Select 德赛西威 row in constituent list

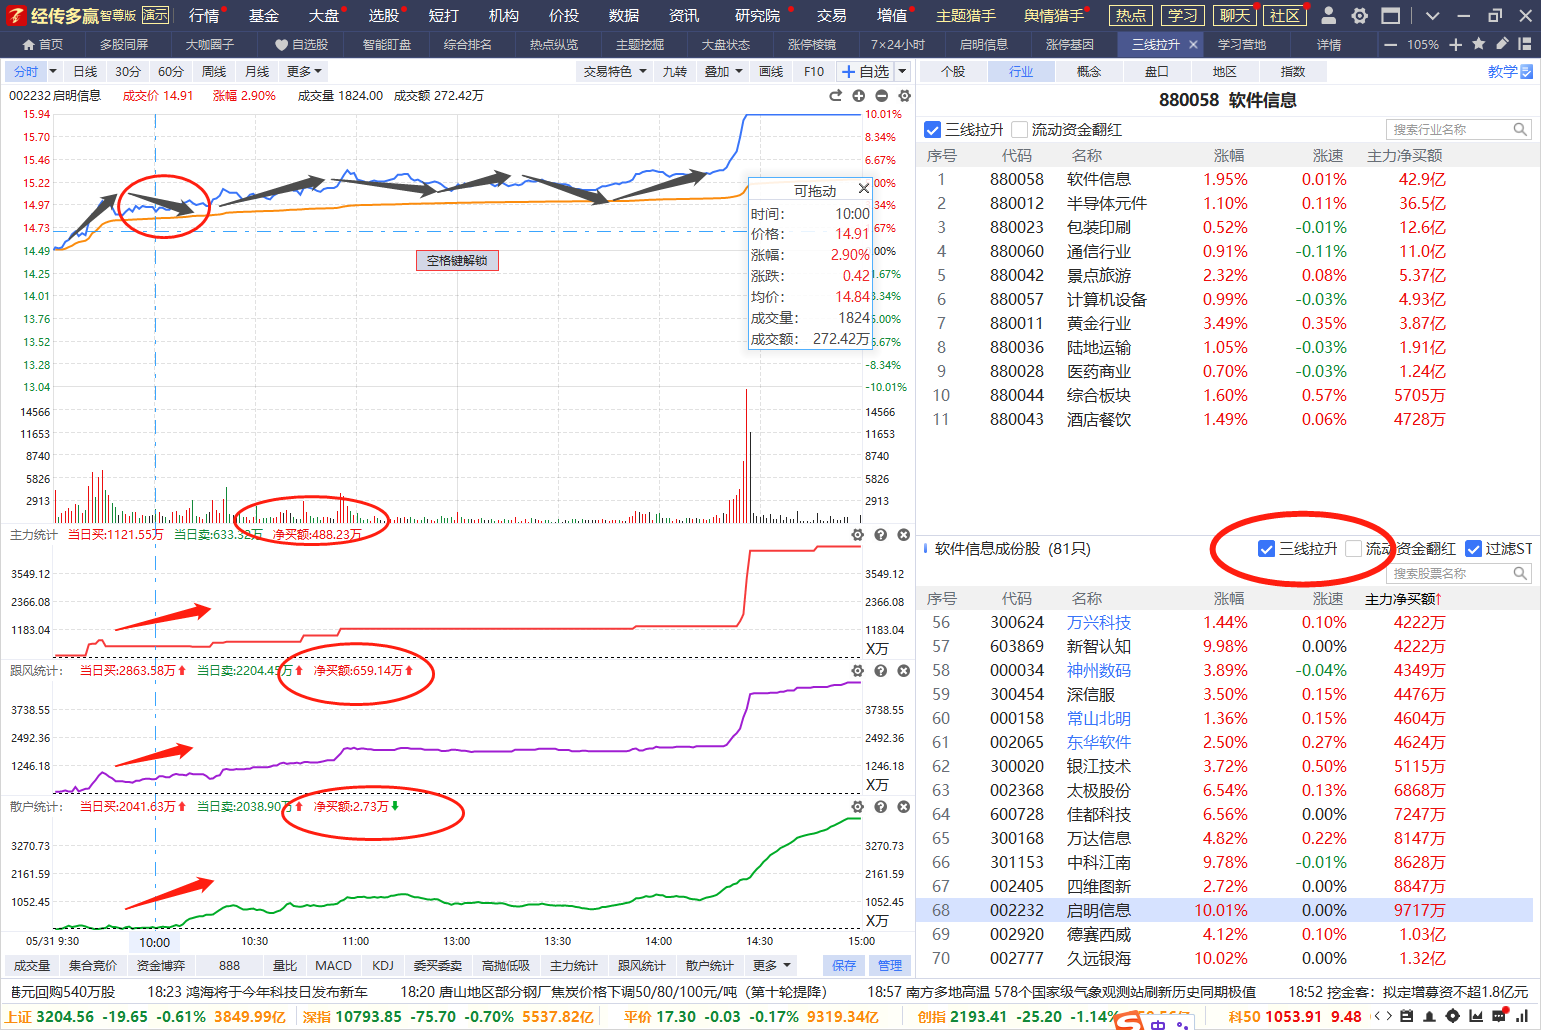[1226, 934]
